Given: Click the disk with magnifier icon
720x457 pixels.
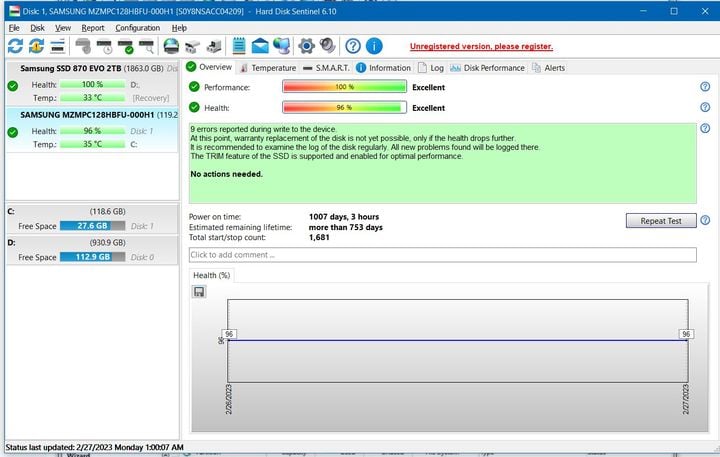Looking at the screenshot, I should click(x=147, y=46).
